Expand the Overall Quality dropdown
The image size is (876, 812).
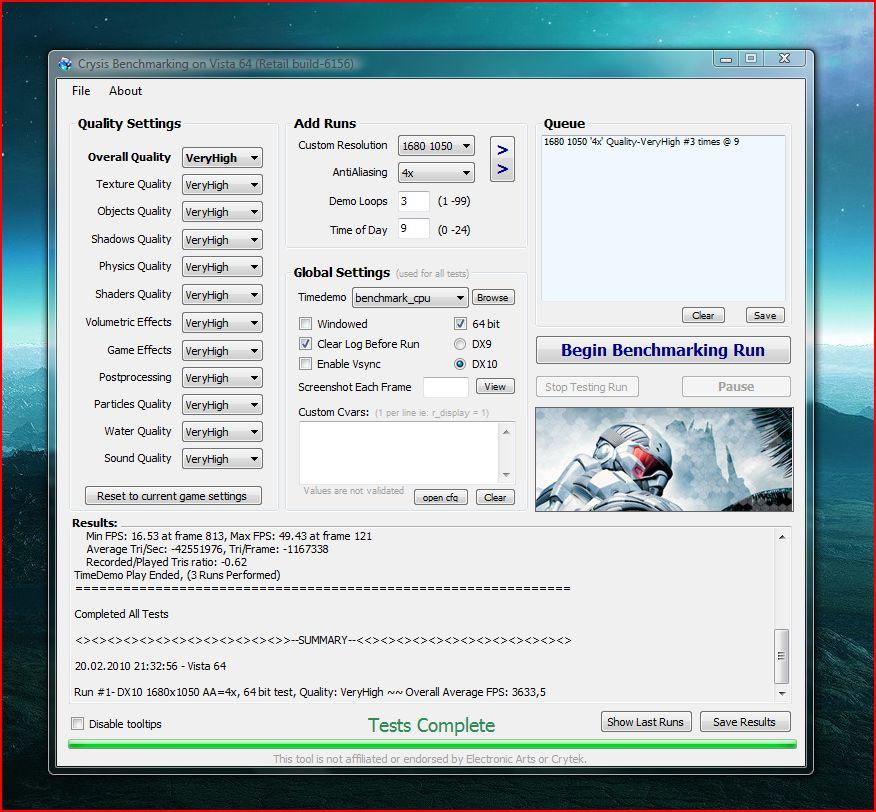tap(222, 158)
